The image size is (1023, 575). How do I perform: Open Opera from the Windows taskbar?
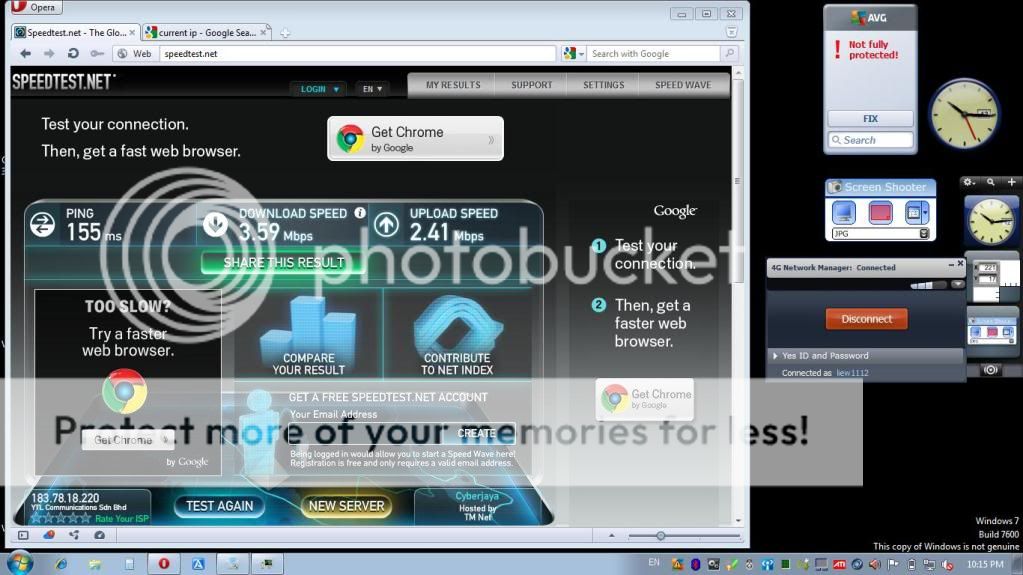tap(163, 563)
